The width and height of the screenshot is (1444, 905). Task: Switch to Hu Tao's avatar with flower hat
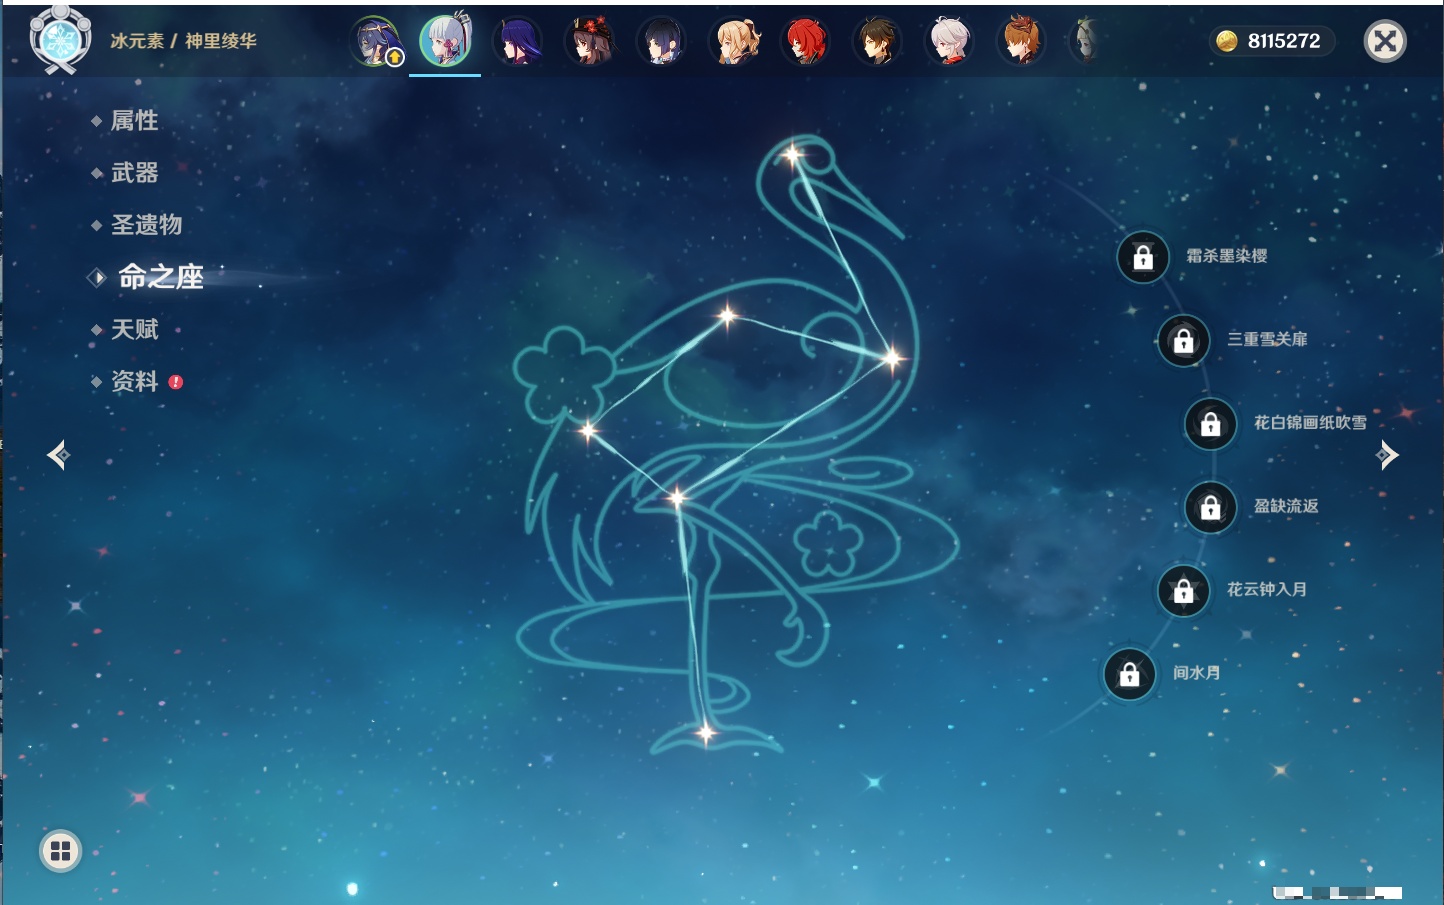pos(590,42)
